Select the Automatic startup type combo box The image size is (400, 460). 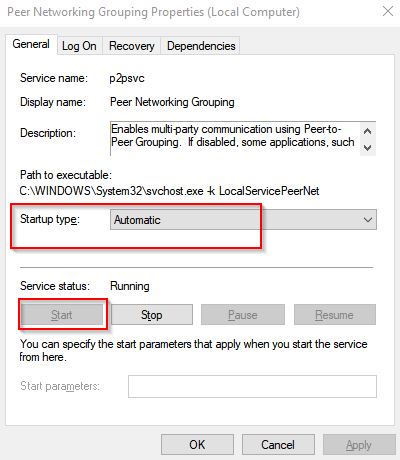243,220
